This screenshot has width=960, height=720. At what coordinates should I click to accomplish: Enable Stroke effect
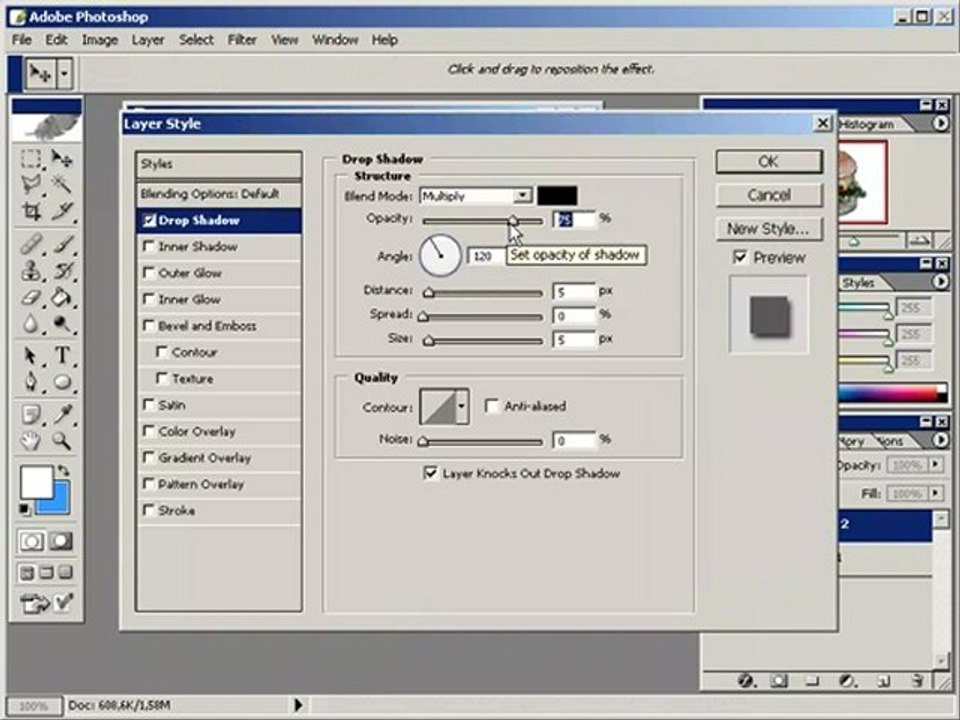[148, 510]
